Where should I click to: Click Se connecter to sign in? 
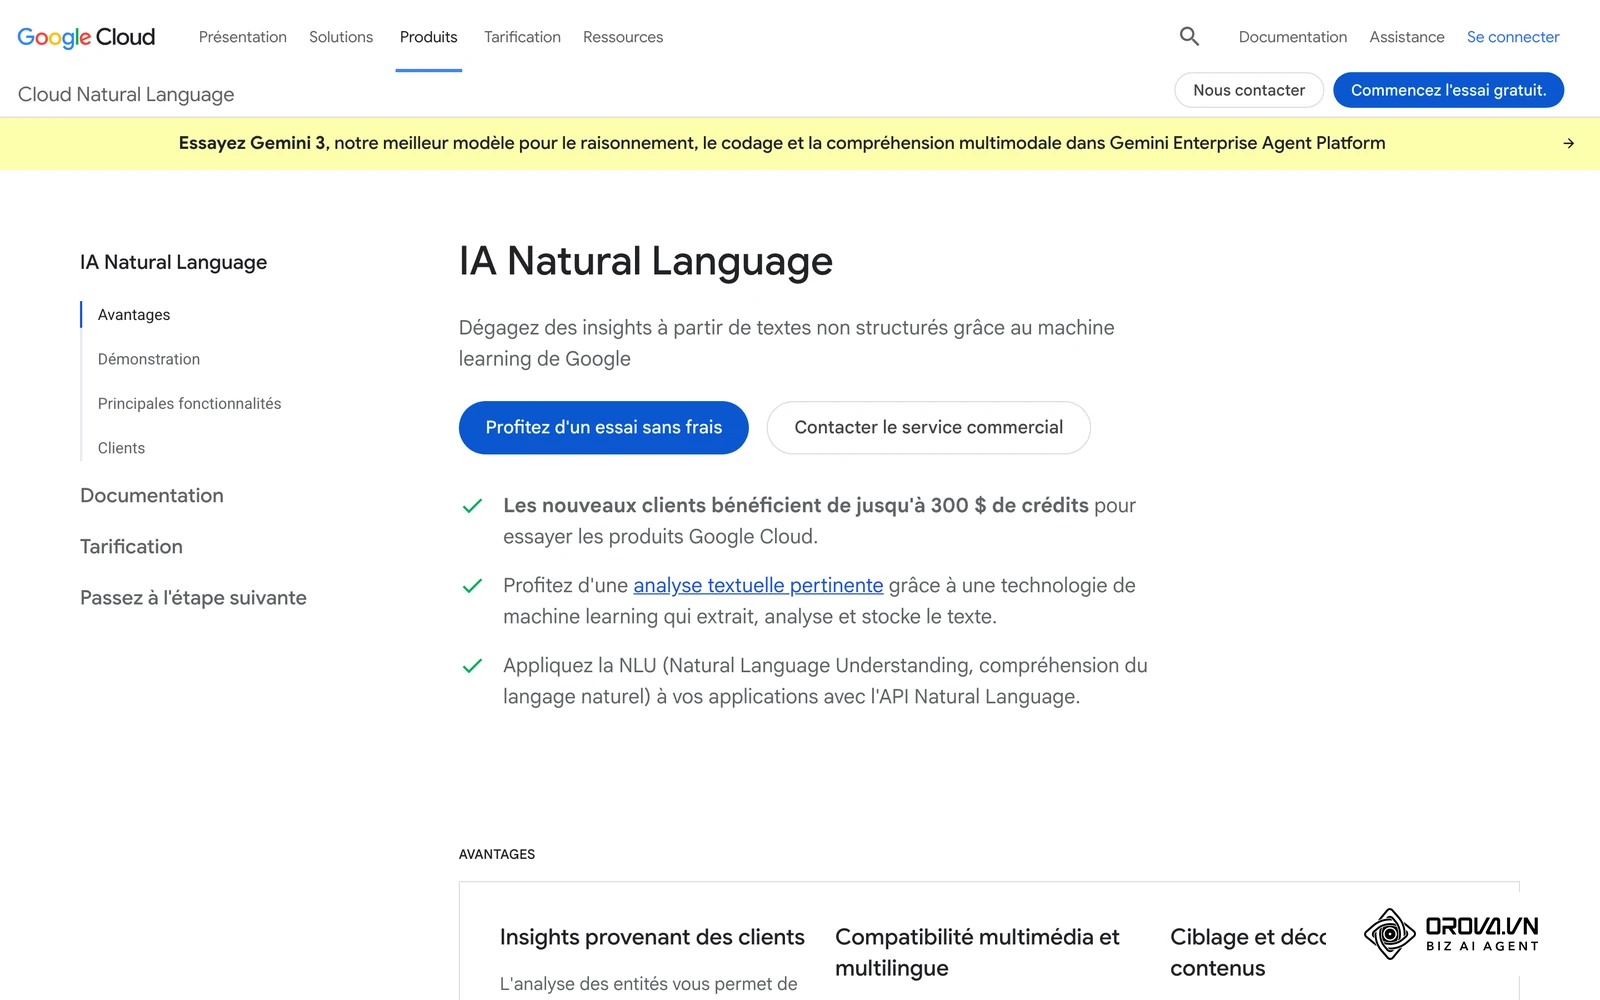tap(1513, 37)
